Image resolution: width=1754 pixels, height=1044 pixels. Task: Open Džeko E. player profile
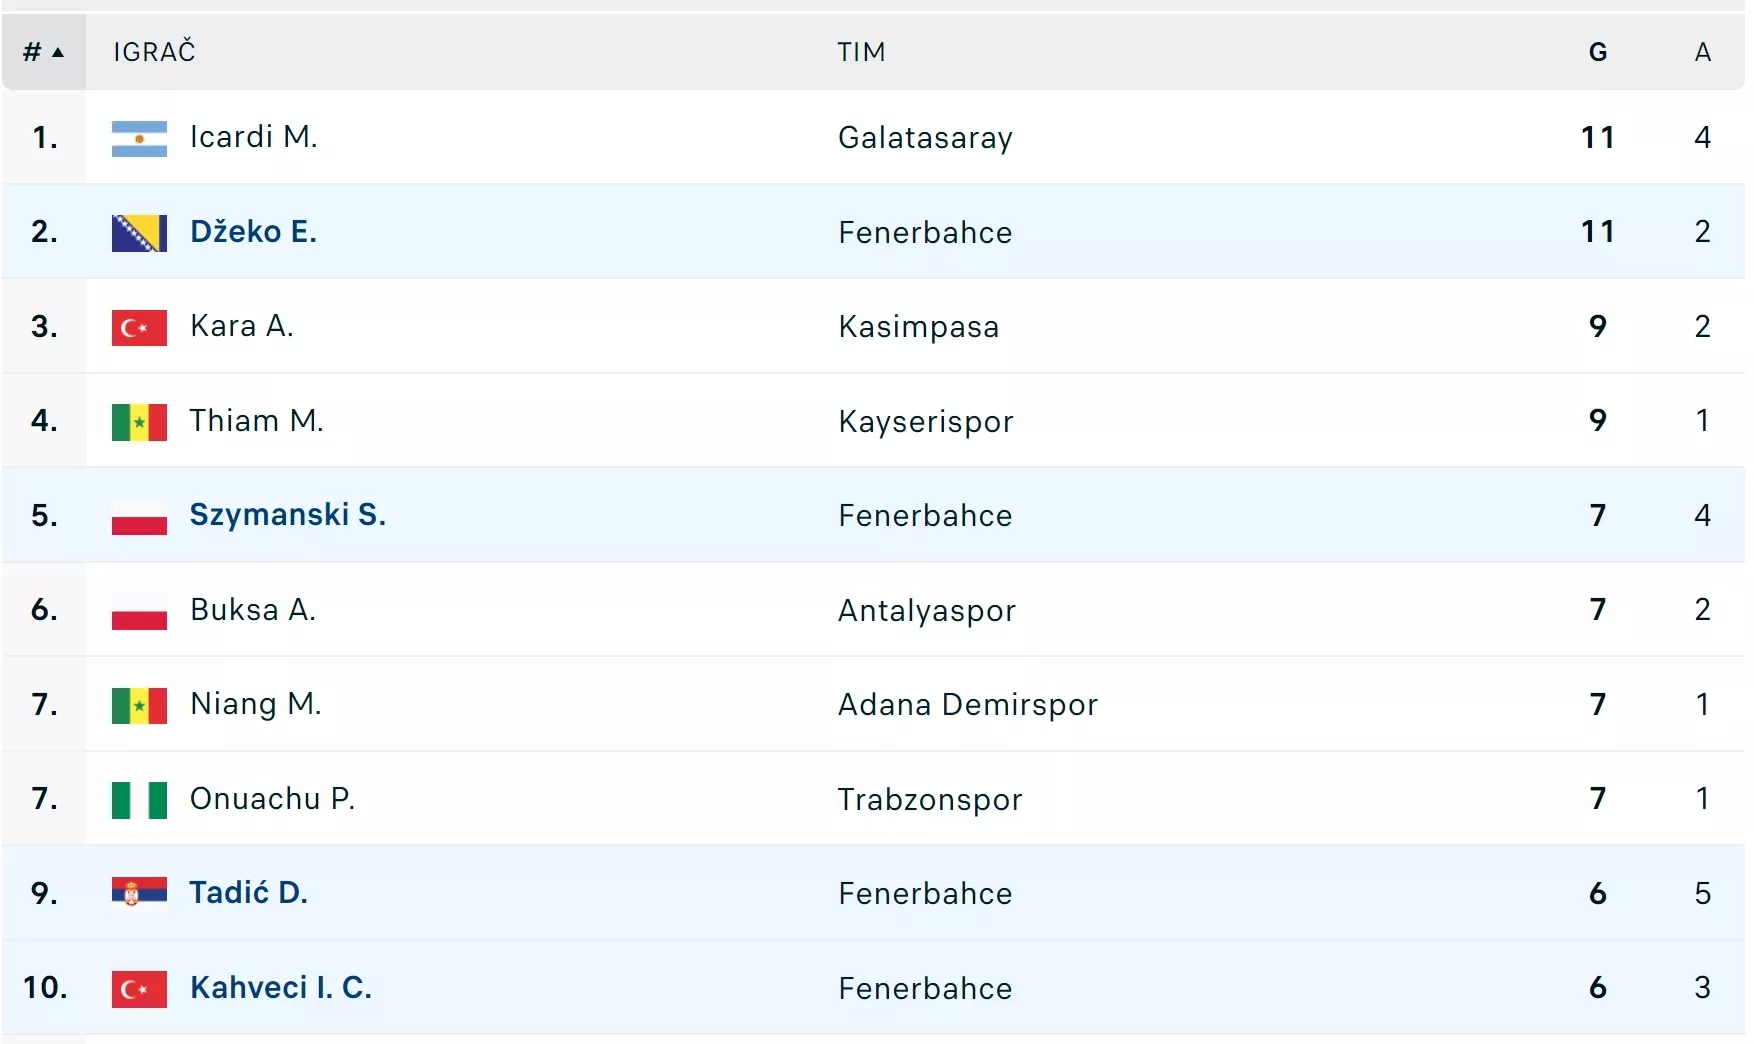point(253,232)
